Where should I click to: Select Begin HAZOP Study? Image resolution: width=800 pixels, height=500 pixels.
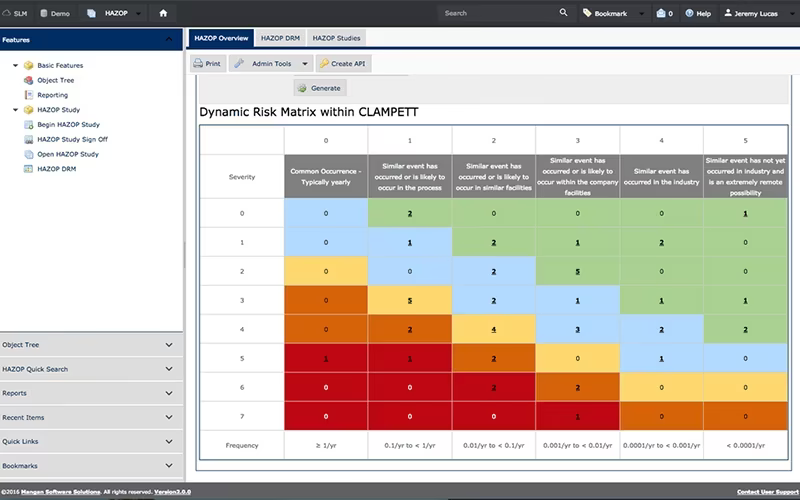pyautogui.click(x=68, y=124)
